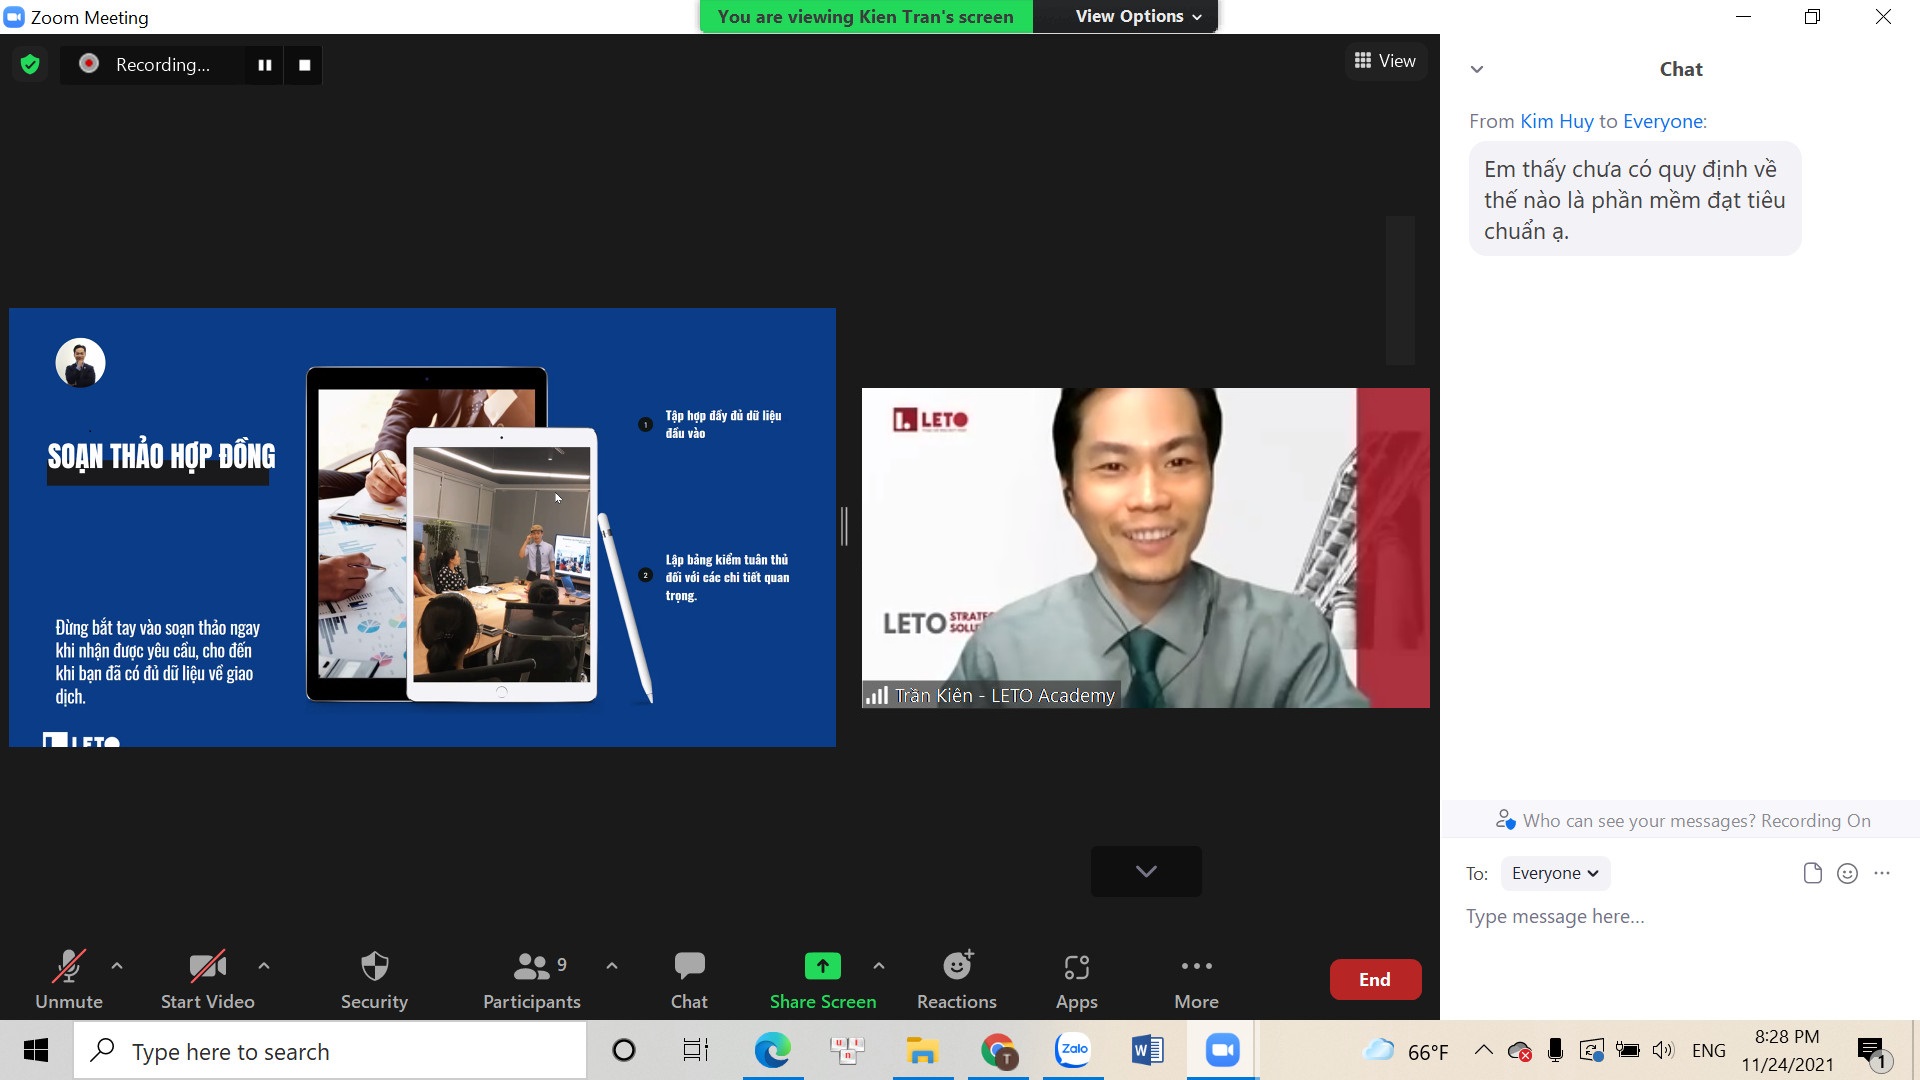The width and height of the screenshot is (1920, 1080).
Task: Select Trần Kiên's video thumbnail
Action: point(1145,548)
